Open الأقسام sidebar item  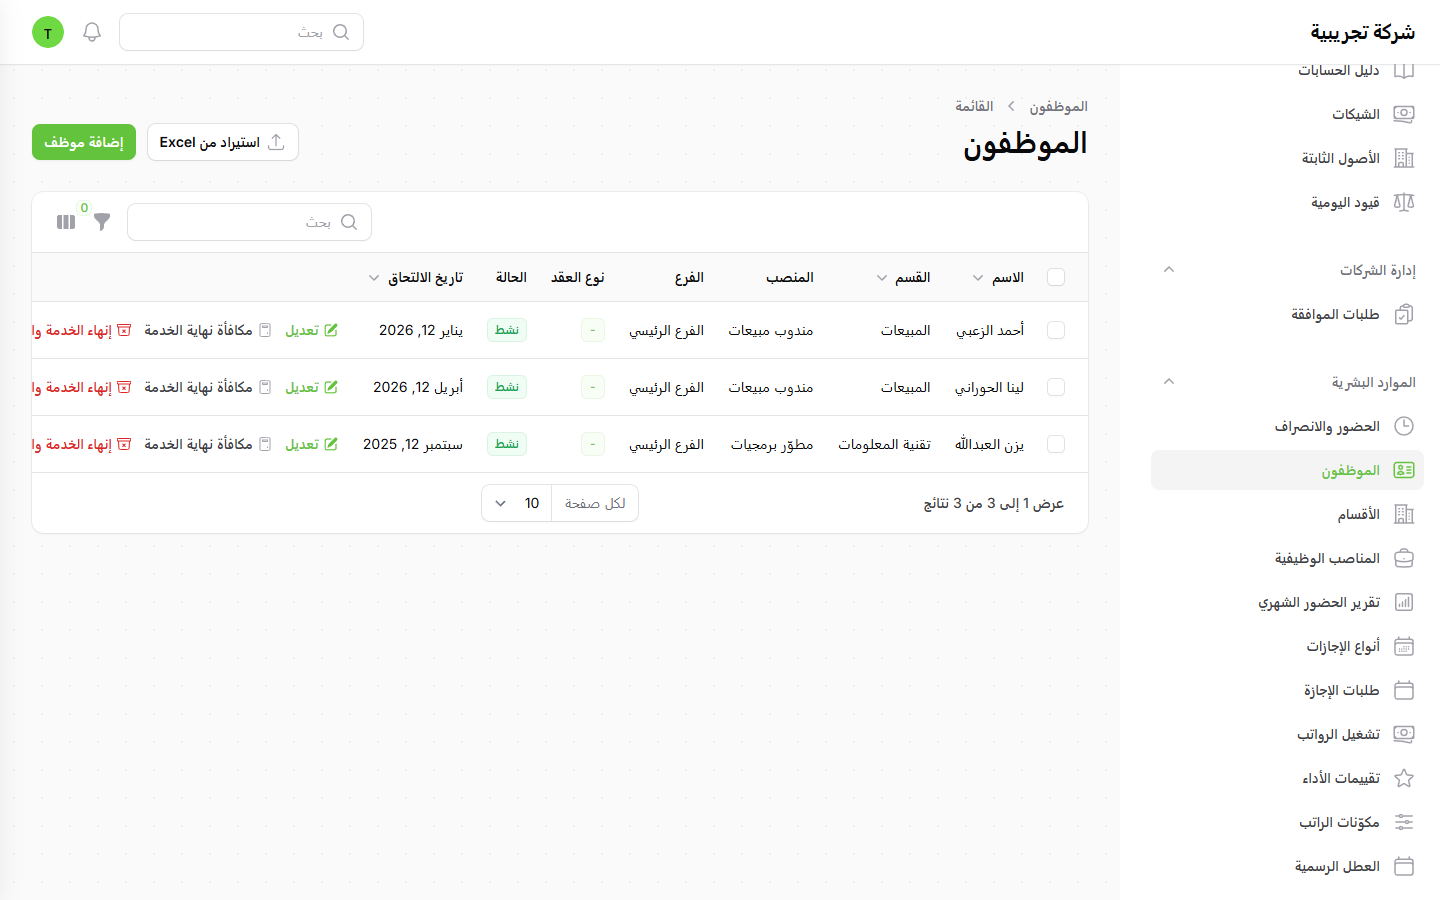(1287, 514)
